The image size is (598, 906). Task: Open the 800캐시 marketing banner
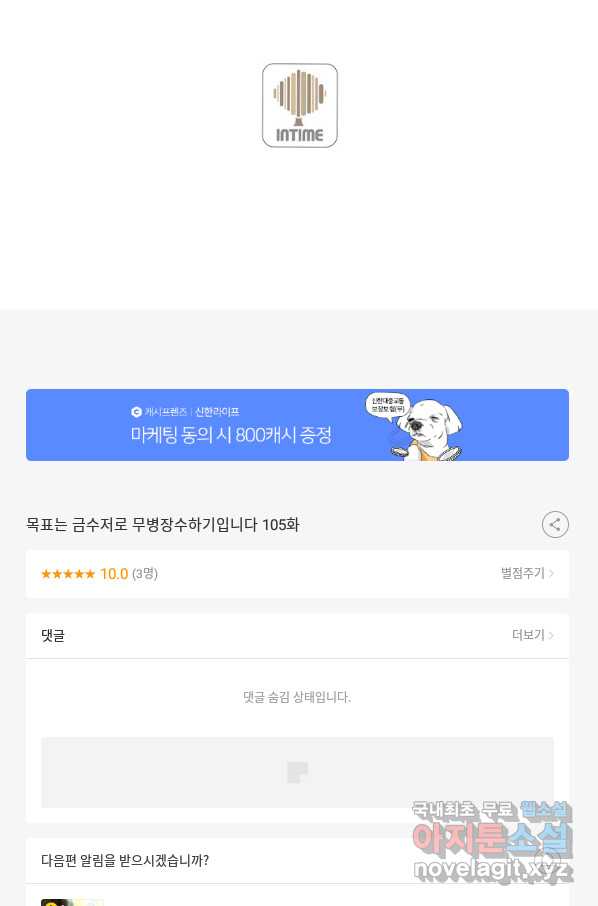(297, 425)
